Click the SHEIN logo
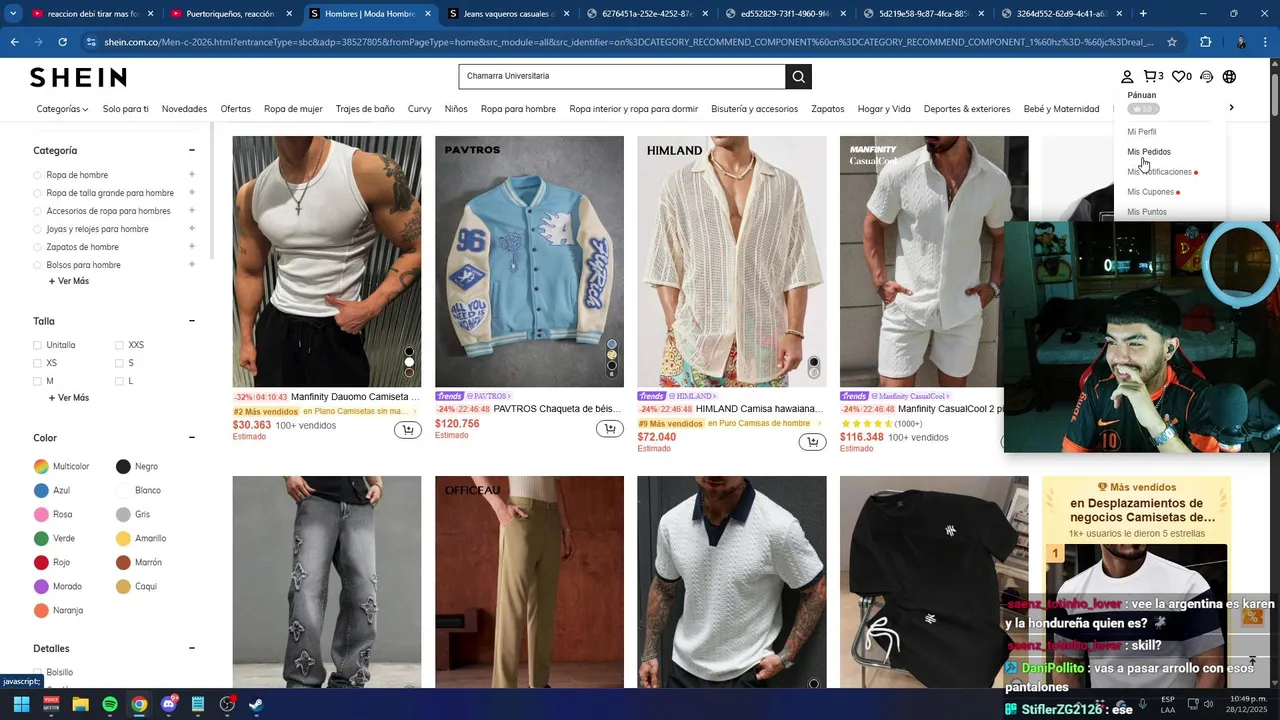 pos(78,77)
